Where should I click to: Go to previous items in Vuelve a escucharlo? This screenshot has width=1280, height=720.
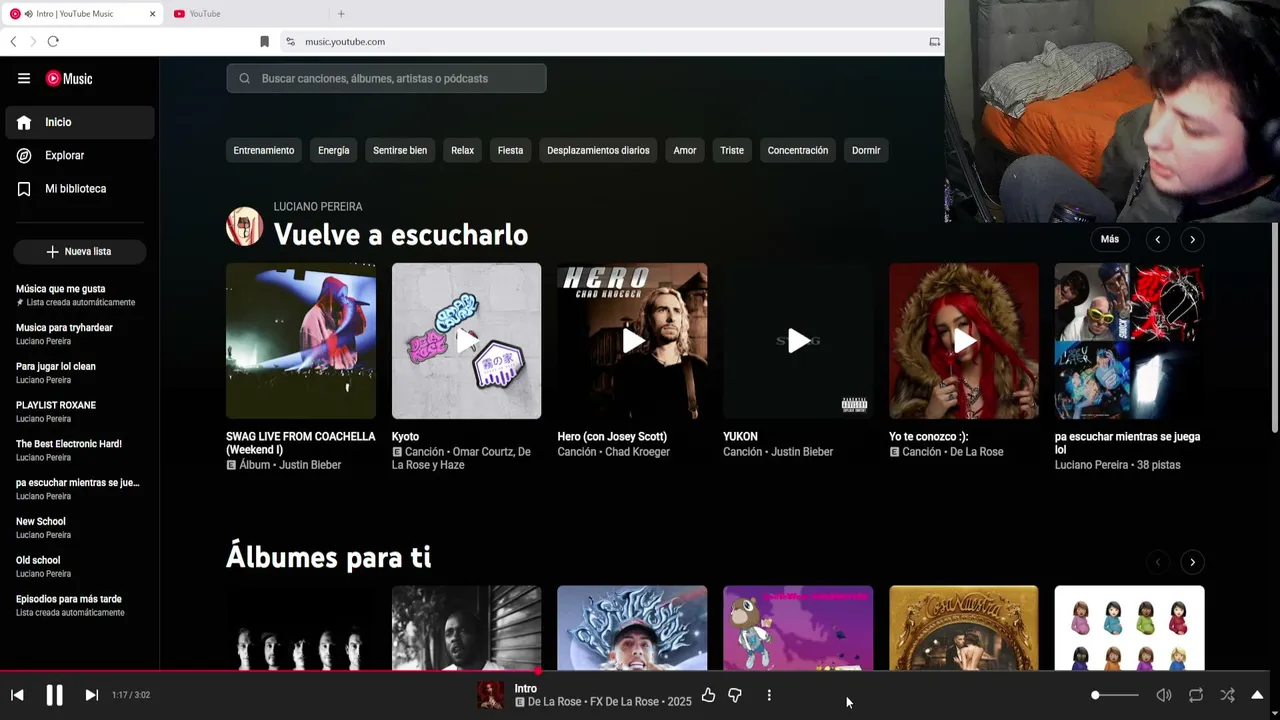click(x=1158, y=239)
